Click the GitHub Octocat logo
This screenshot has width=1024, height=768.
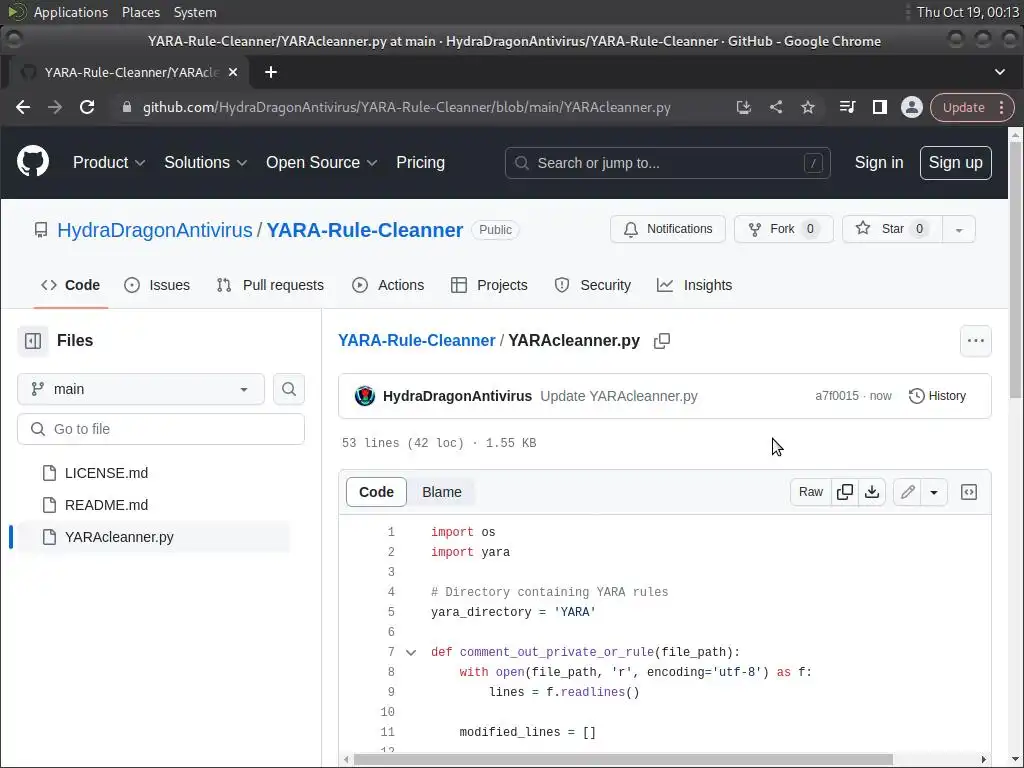(x=33, y=162)
